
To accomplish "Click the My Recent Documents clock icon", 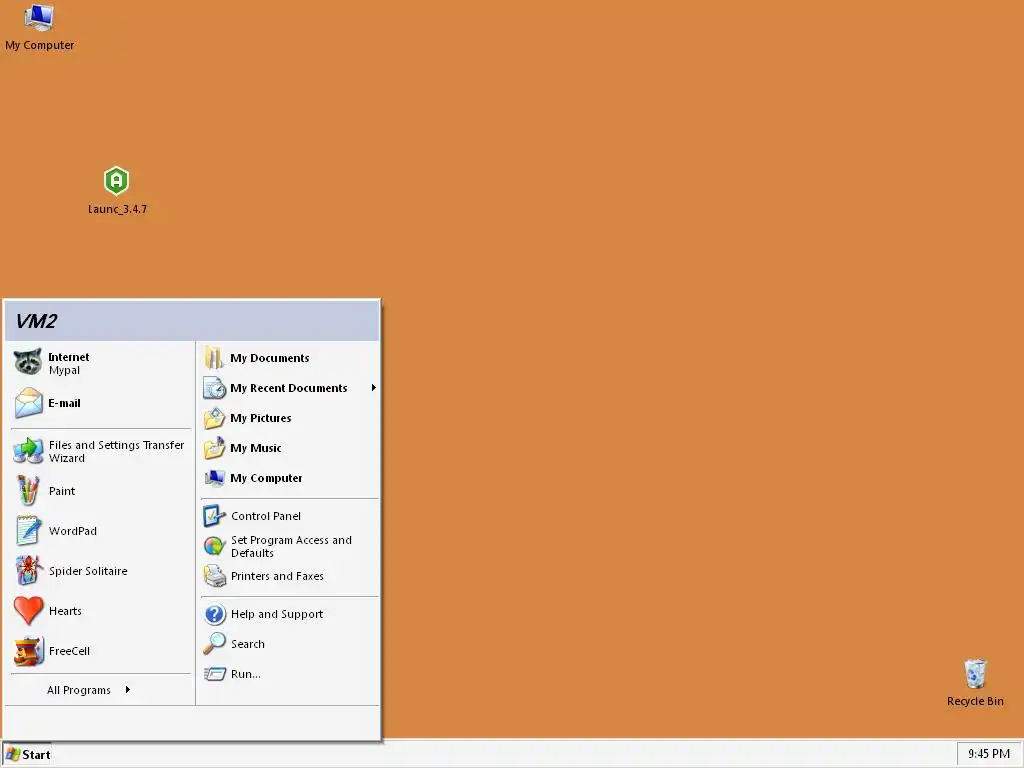I will [x=214, y=388].
